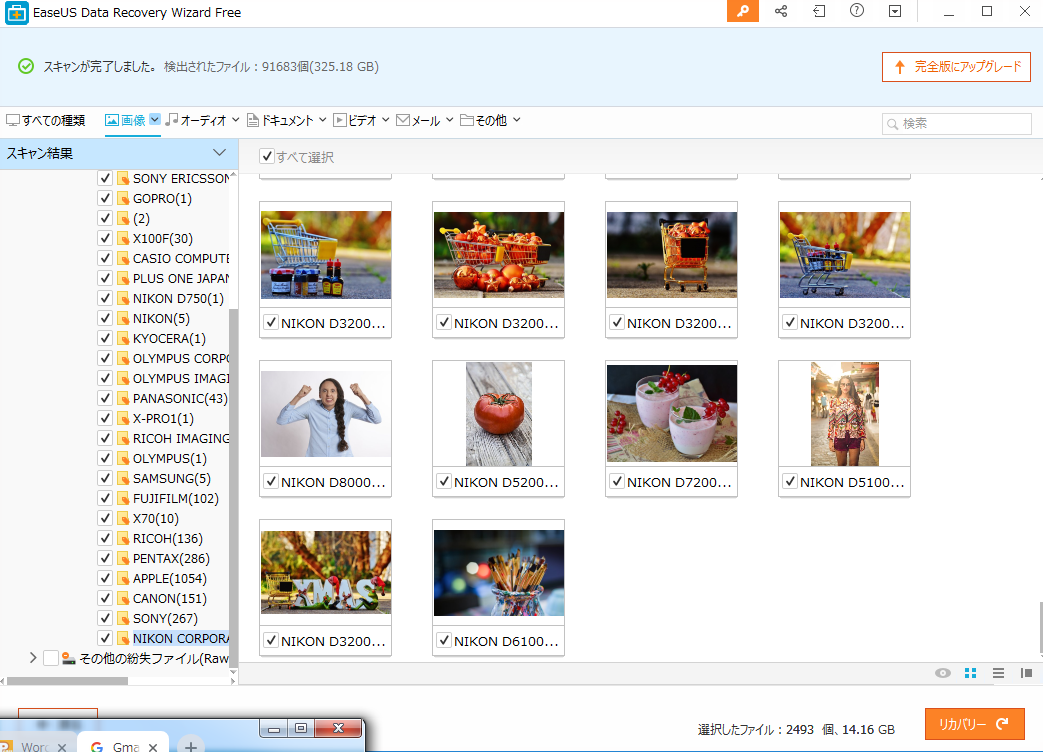Screen dimensions: 1043x752
Task: Click the その他の紛失ファイル drive icon
Action: point(69,658)
